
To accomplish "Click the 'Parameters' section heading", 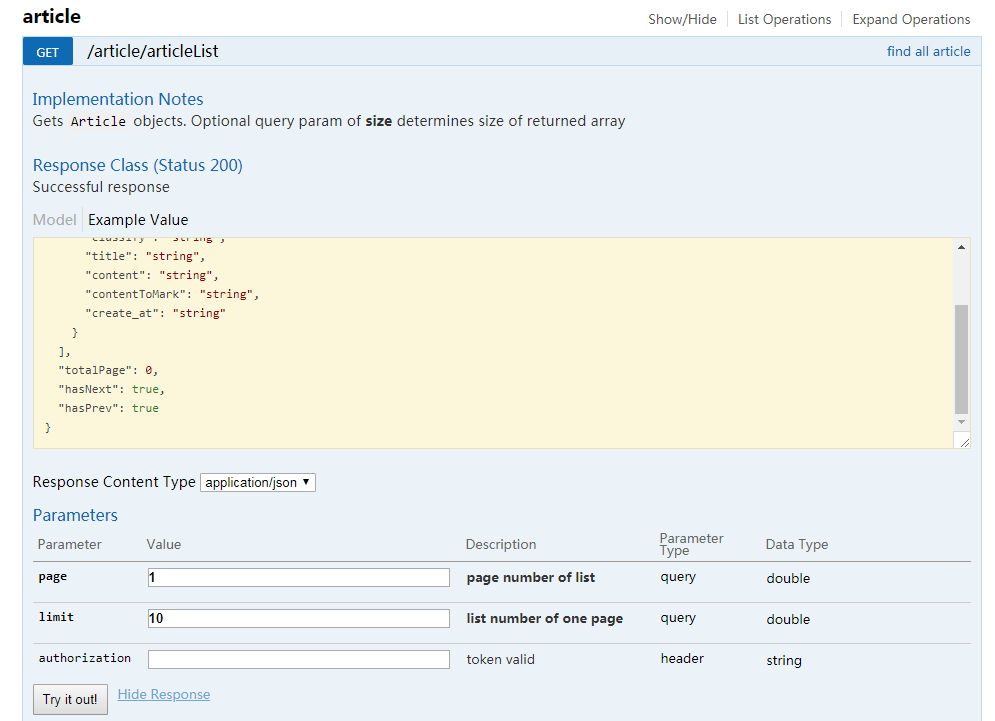I will pos(76,515).
